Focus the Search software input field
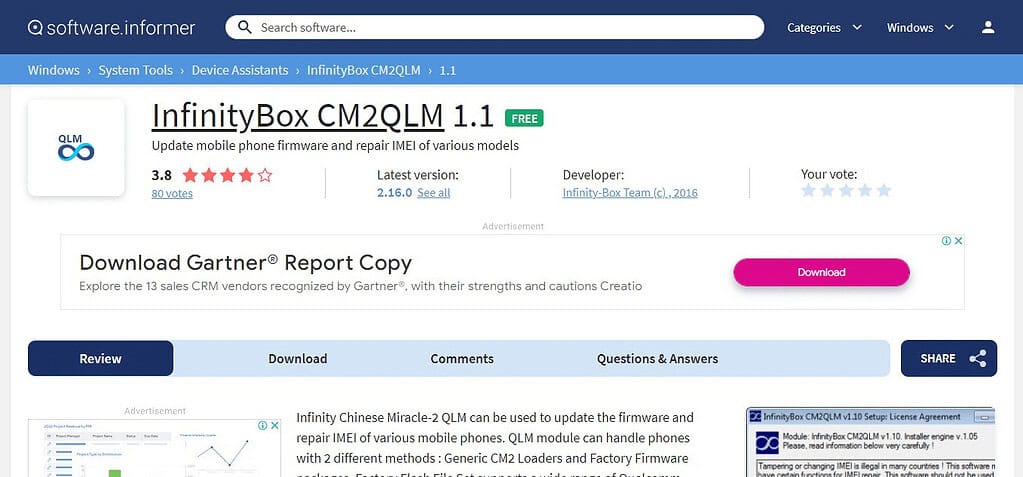 pyautogui.click(x=495, y=27)
